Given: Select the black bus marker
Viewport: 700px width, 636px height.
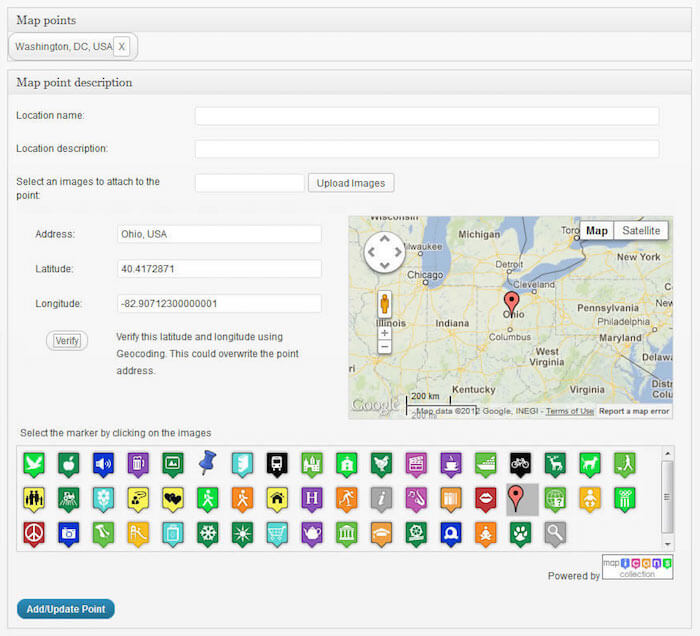Looking at the screenshot, I should click(277, 464).
